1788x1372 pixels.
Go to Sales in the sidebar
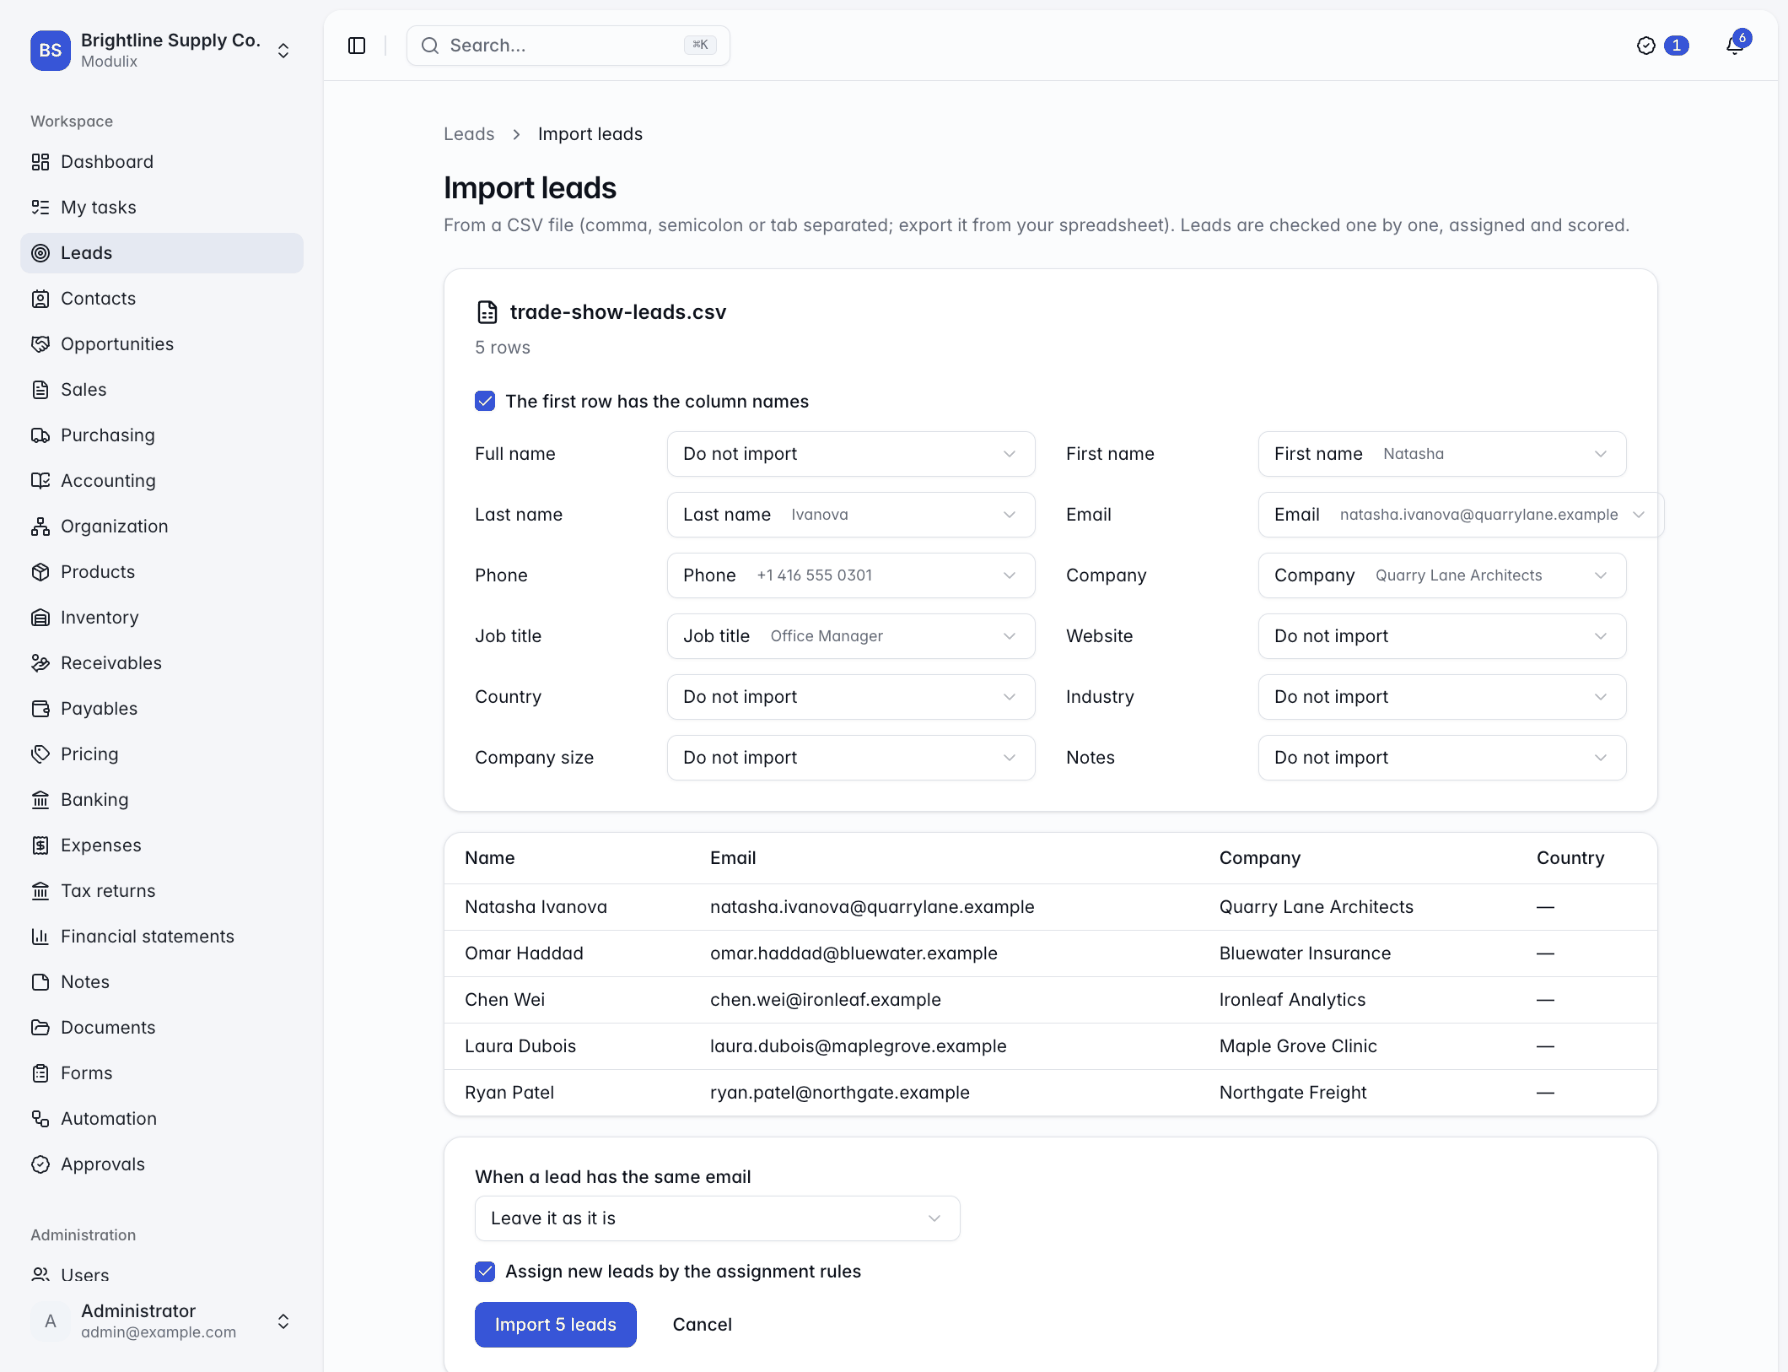click(x=162, y=390)
